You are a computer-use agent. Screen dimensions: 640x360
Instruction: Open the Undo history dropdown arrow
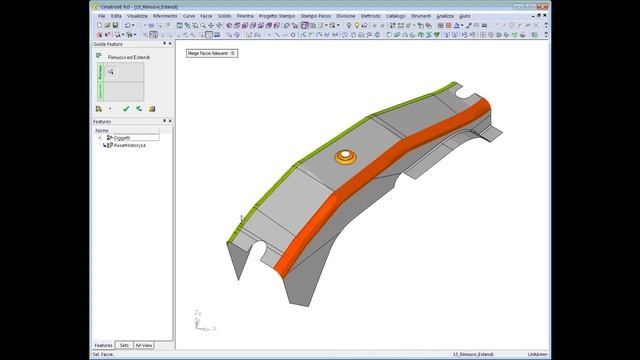point(133,25)
